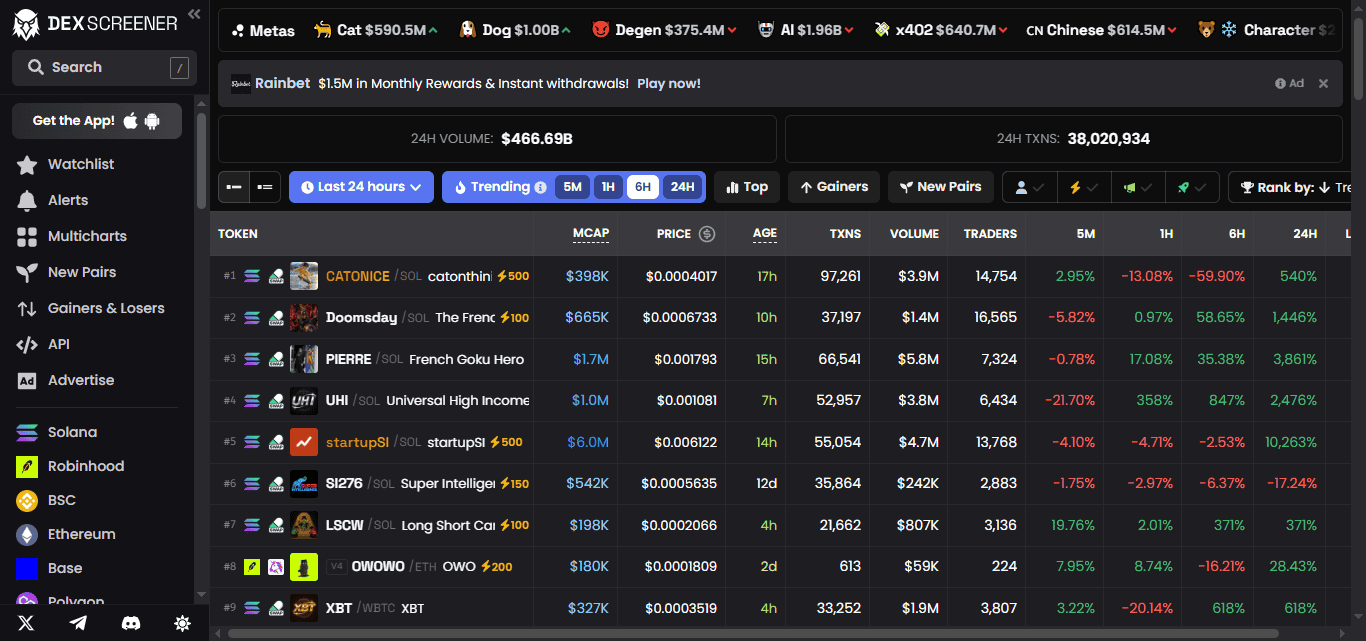Open Alerts via the bell icon

tap(27, 200)
